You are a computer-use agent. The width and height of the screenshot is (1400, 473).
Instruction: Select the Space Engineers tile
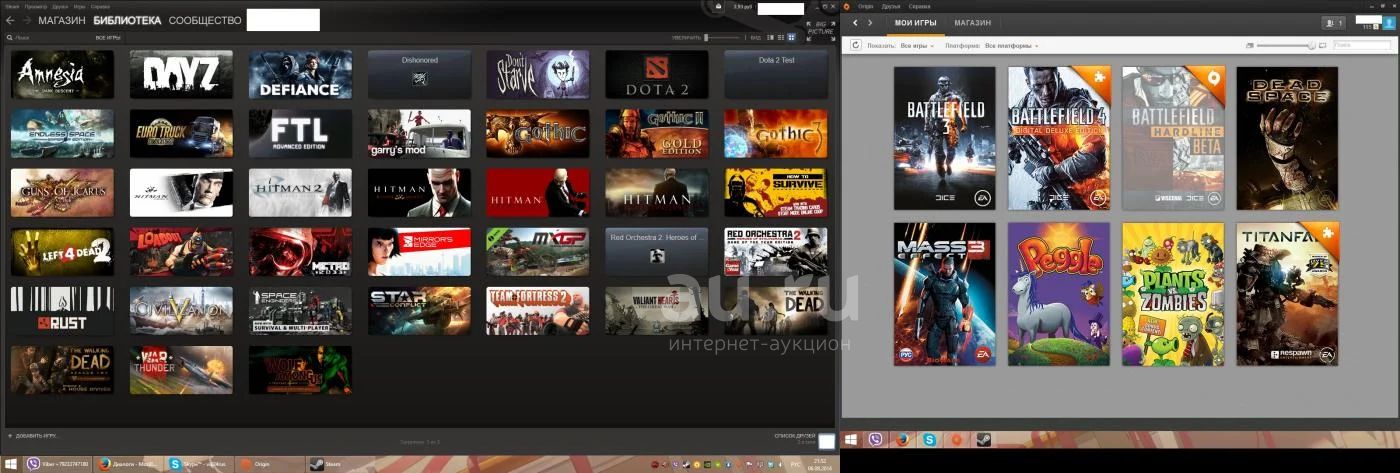click(300, 311)
